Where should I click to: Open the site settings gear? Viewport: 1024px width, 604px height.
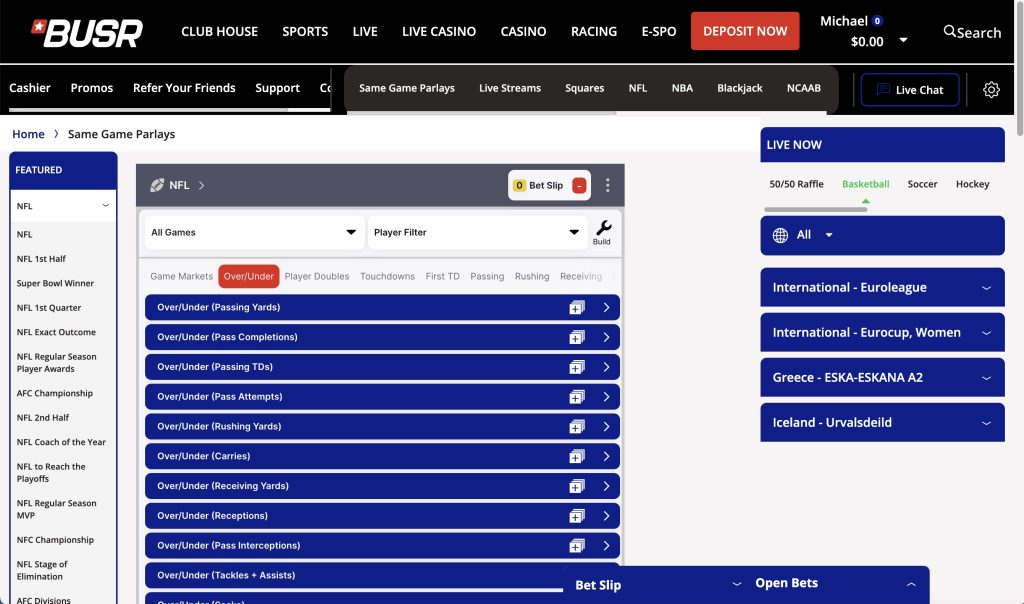point(991,89)
